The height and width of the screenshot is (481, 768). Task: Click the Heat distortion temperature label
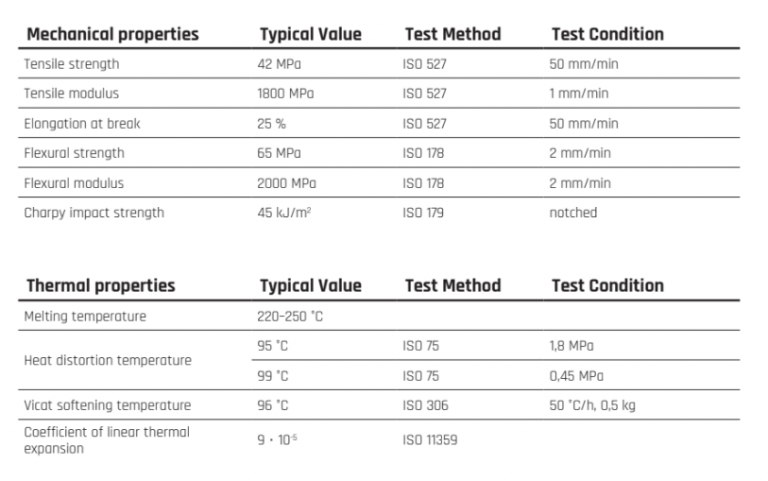[94, 360]
